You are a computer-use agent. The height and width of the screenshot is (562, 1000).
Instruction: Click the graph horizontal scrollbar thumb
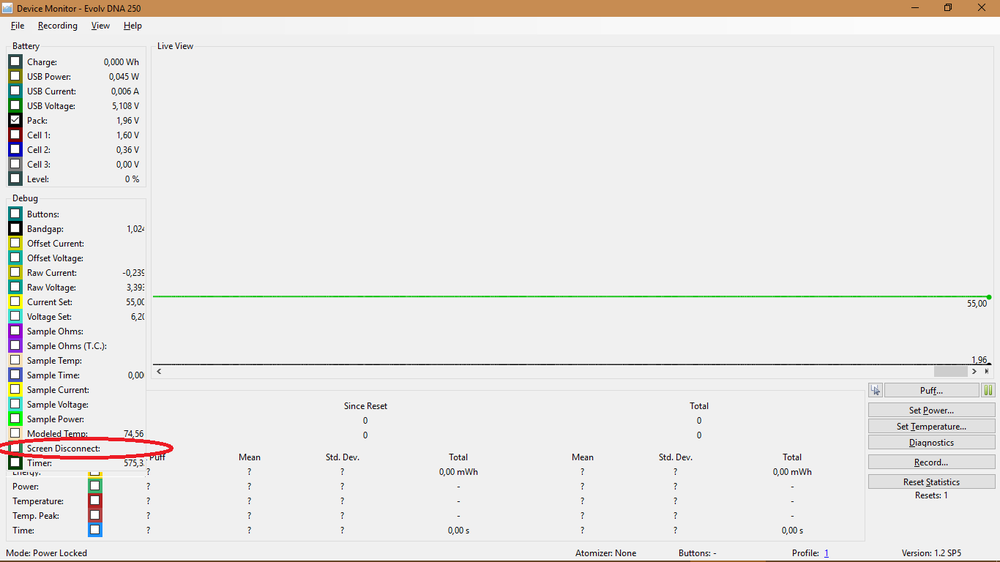point(950,371)
